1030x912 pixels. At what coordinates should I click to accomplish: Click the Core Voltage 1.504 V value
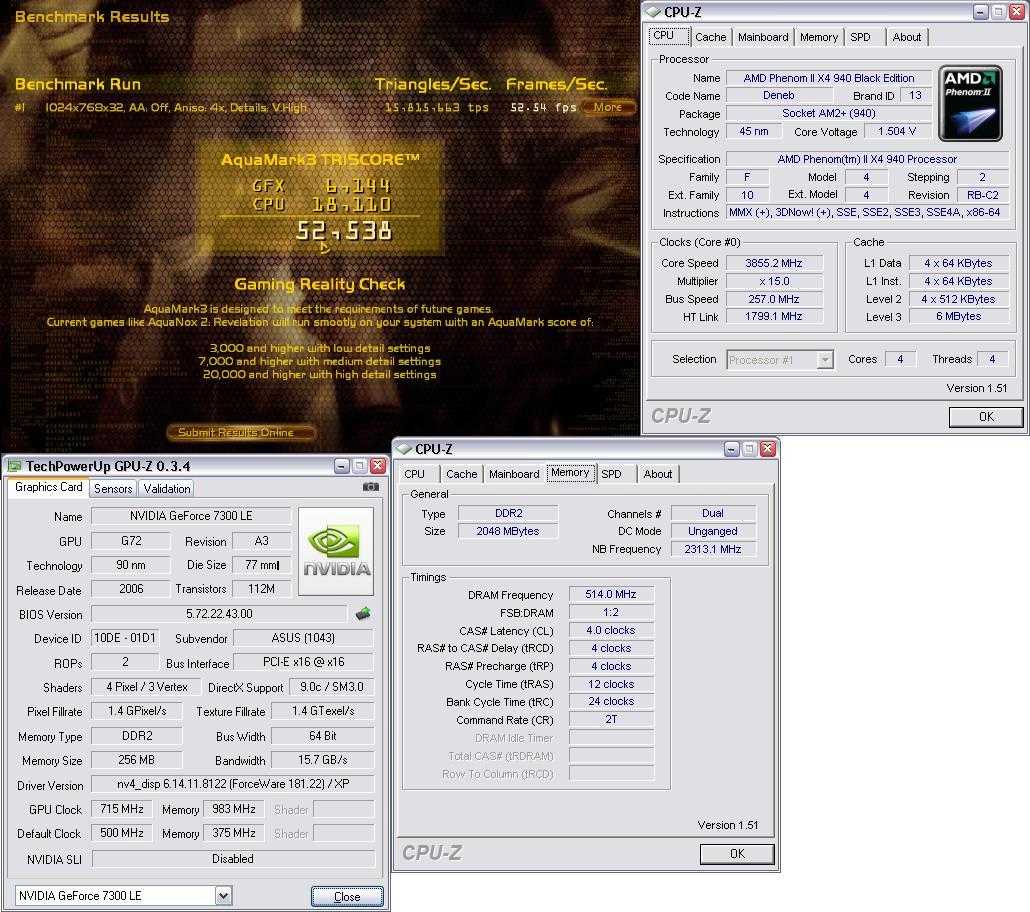897,131
